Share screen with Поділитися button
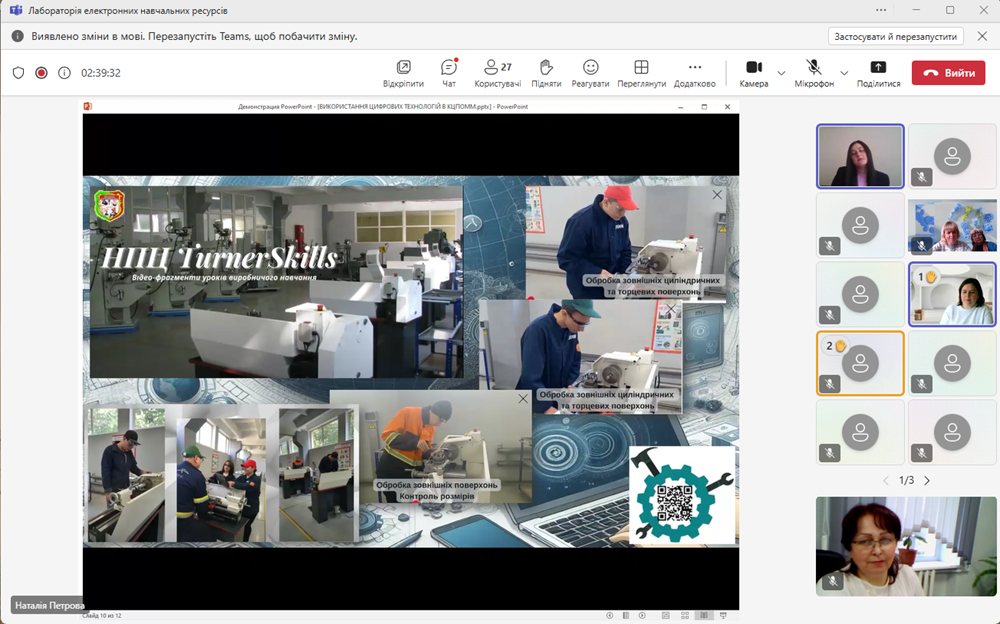1000x624 pixels. [x=878, y=72]
